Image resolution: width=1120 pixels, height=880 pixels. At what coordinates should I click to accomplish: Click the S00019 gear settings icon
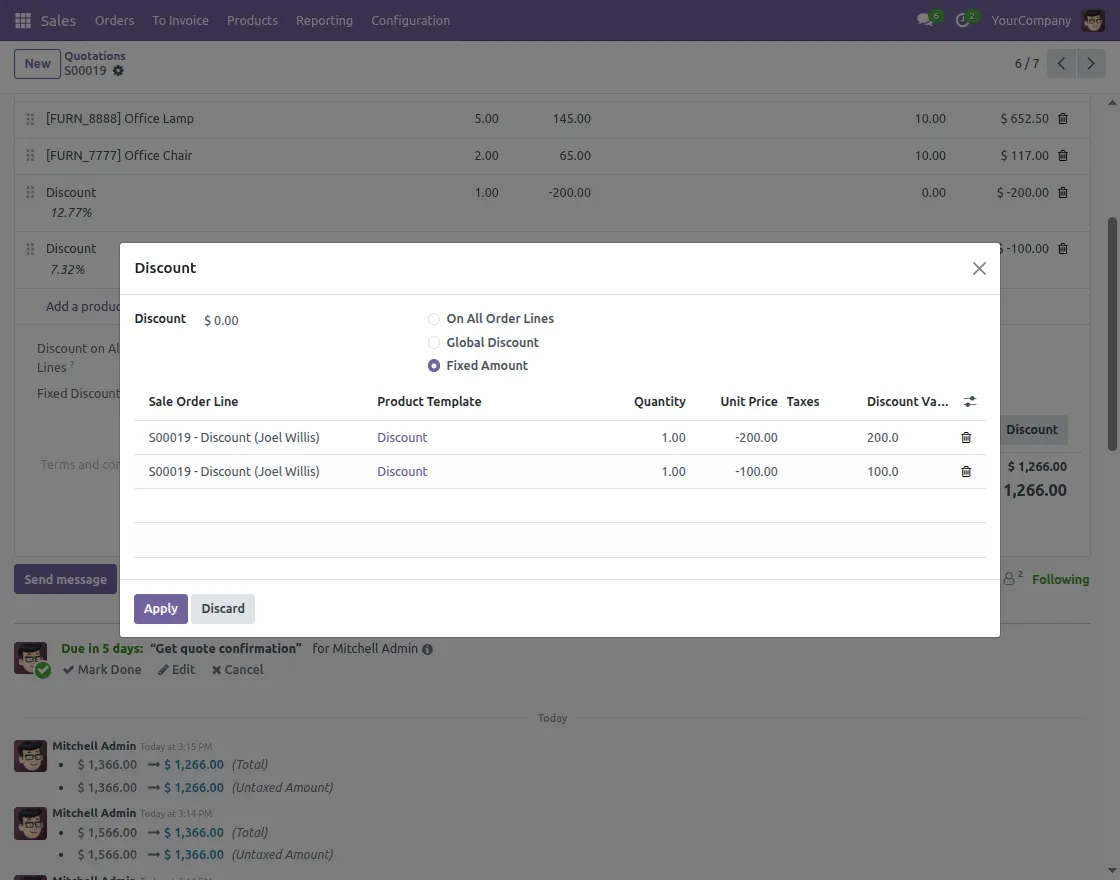pos(118,71)
